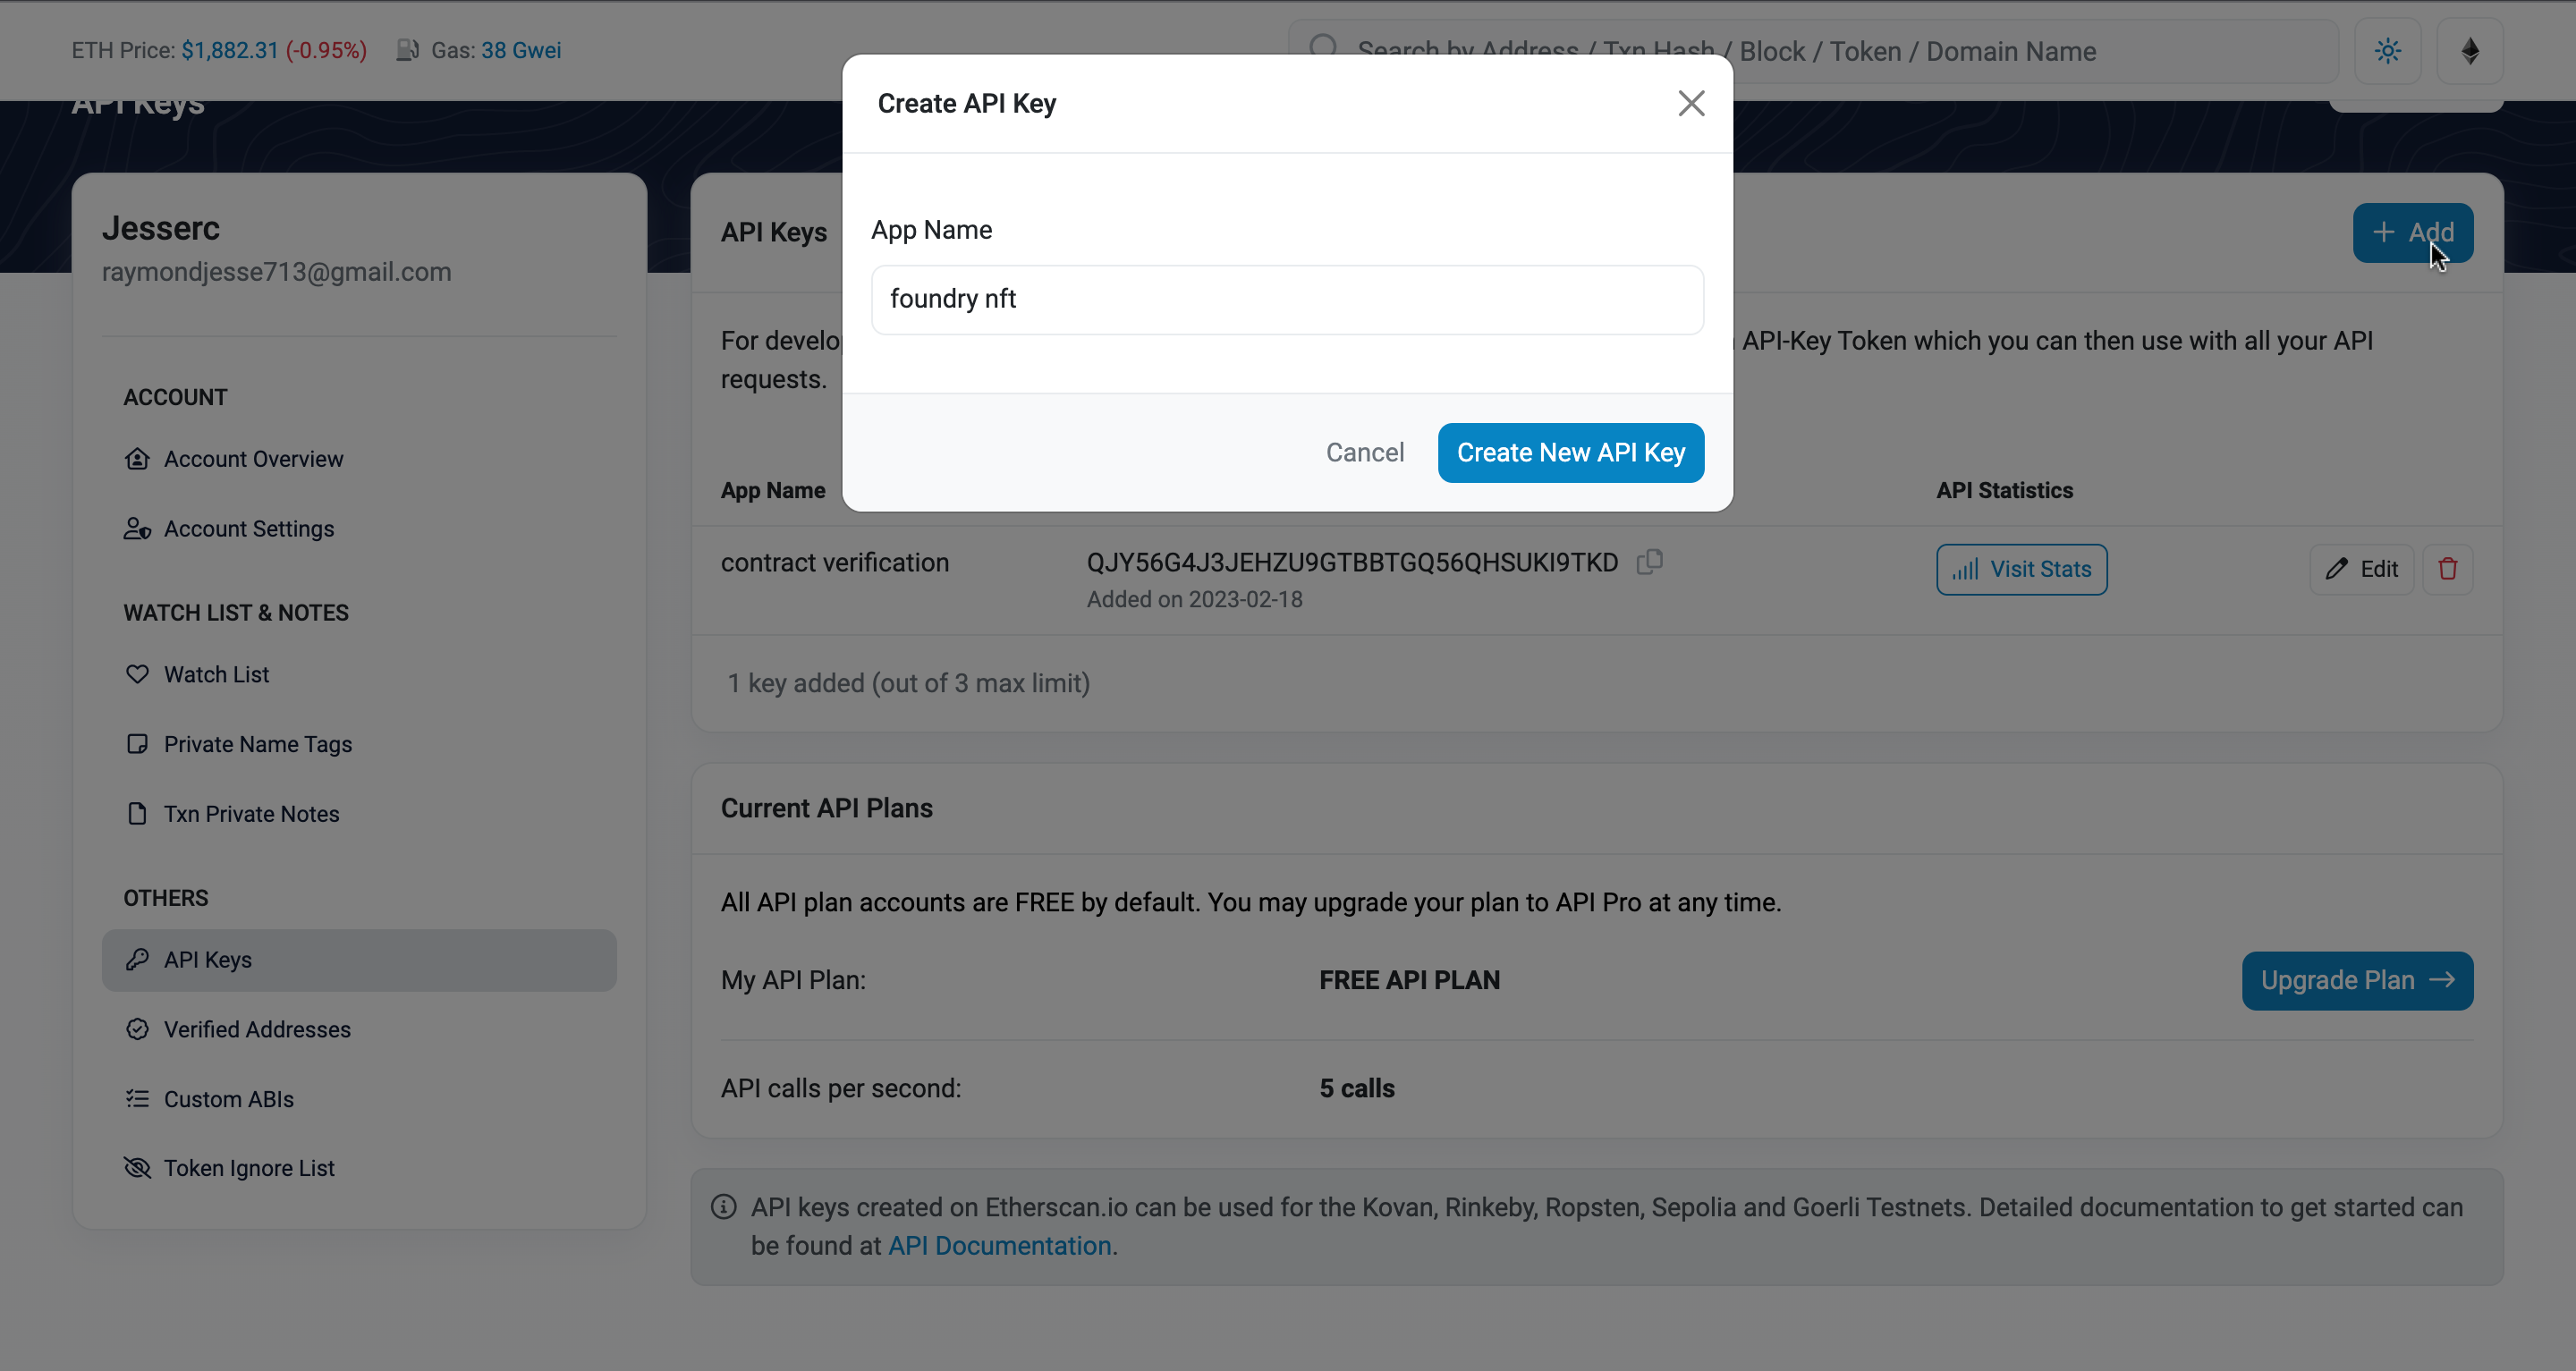Select the Verified Addresses badge icon
The height and width of the screenshot is (1371, 2576).
click(137, 1029)
